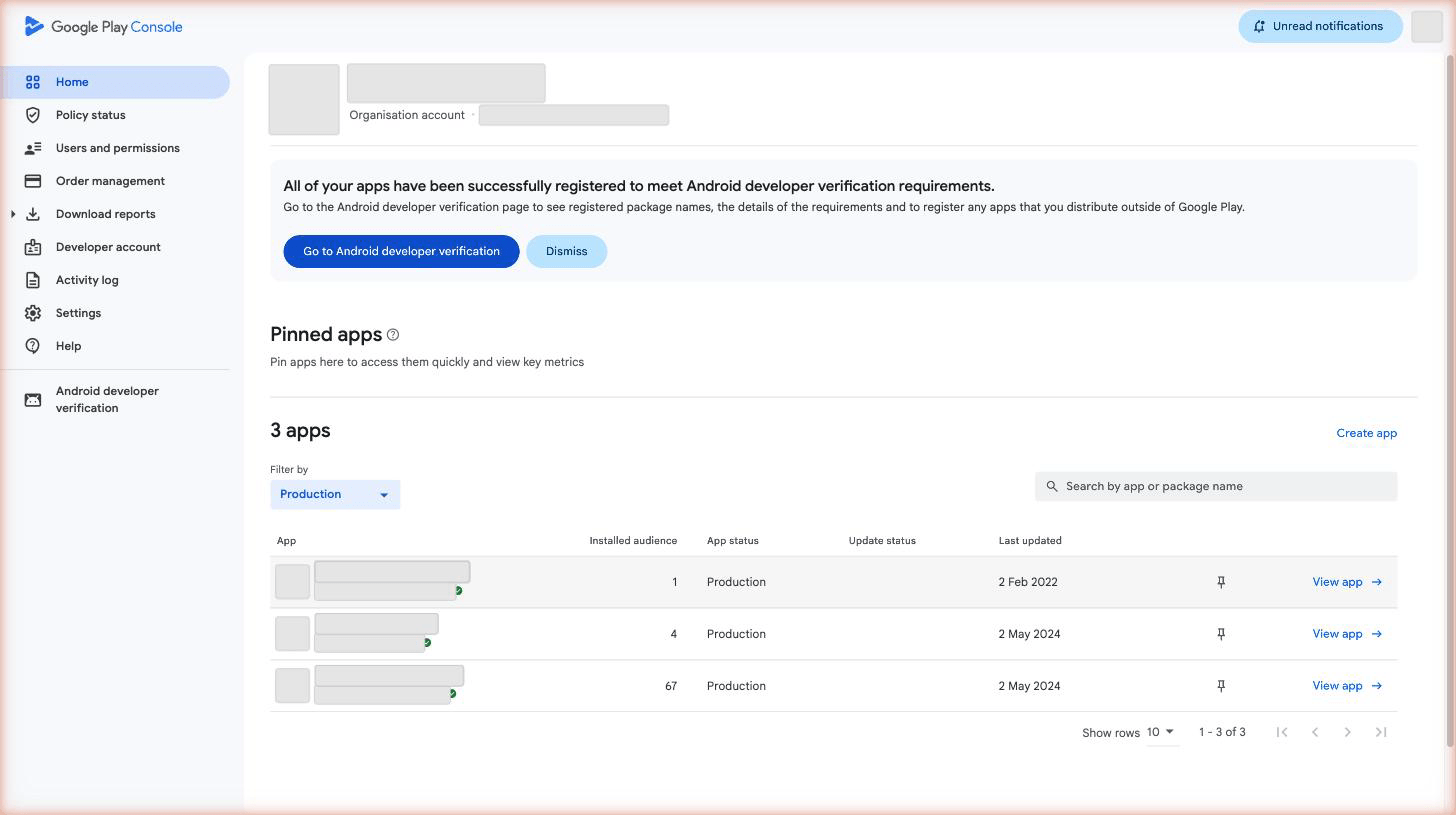Open Policy status using its shield icon
The height and width of the screenshot is (815, 1456).
[x=33, y=115]
